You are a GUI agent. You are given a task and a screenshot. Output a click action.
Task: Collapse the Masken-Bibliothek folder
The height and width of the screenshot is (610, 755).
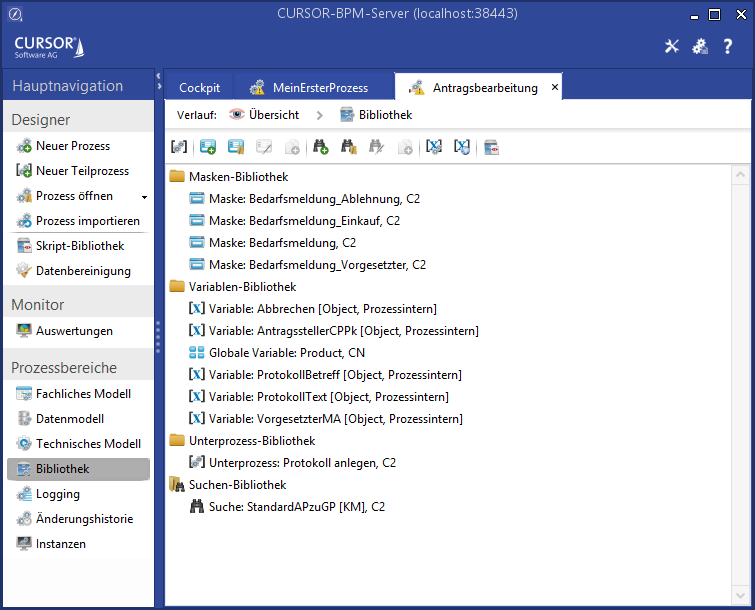pos(178,177)
